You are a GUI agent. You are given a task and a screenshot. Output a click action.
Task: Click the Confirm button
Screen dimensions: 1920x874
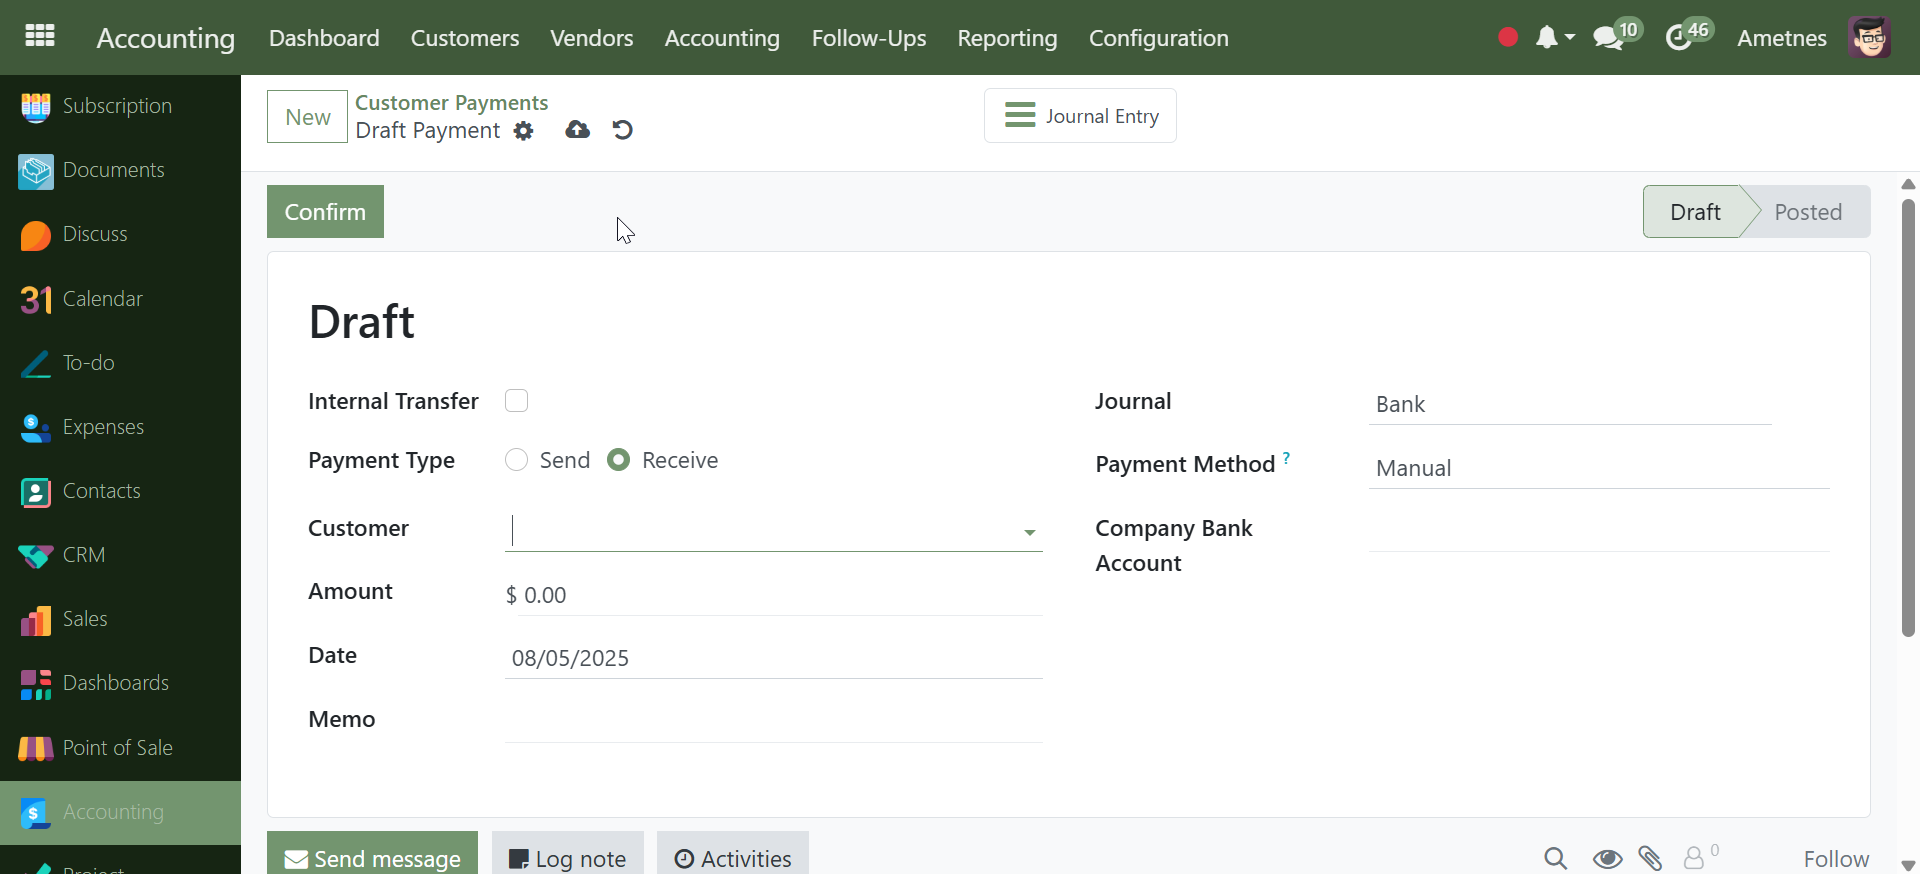325,212
